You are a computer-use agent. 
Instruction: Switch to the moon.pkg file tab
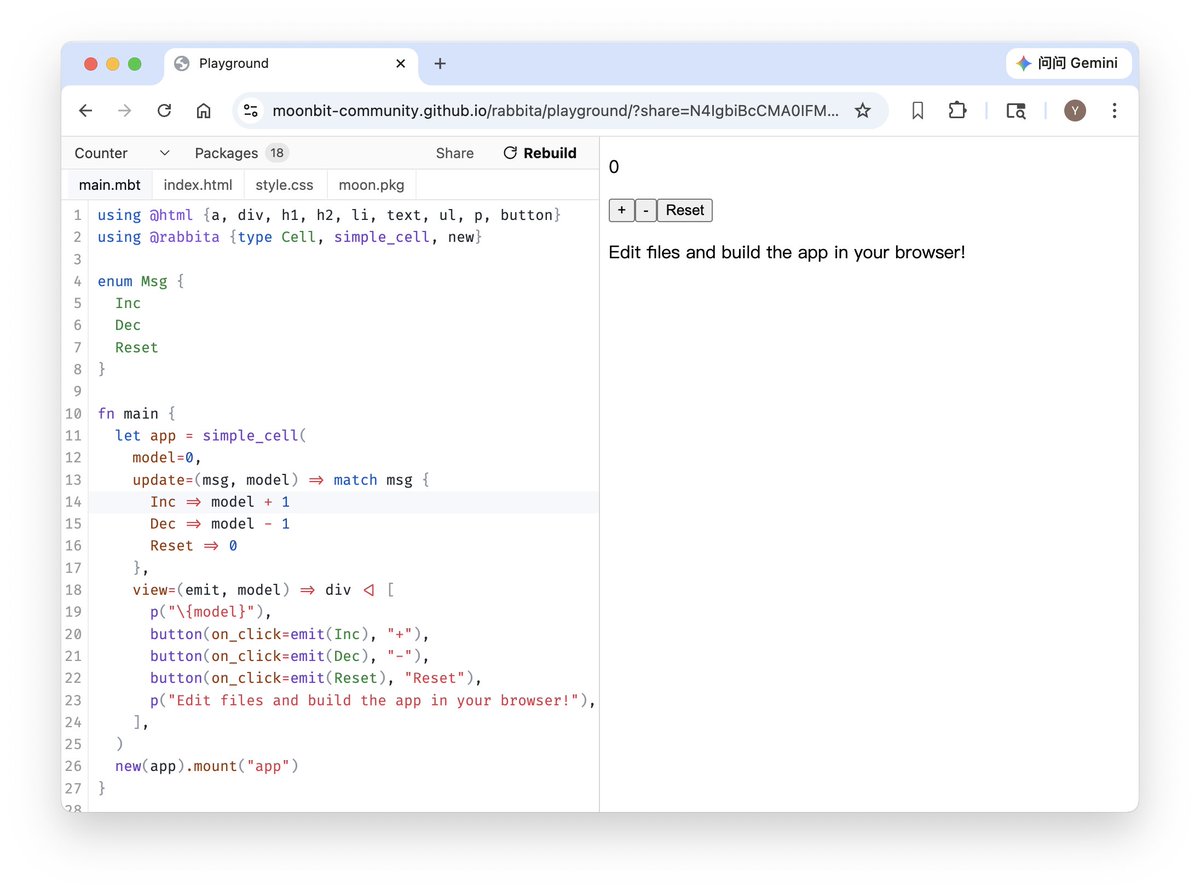coord(371,185)
